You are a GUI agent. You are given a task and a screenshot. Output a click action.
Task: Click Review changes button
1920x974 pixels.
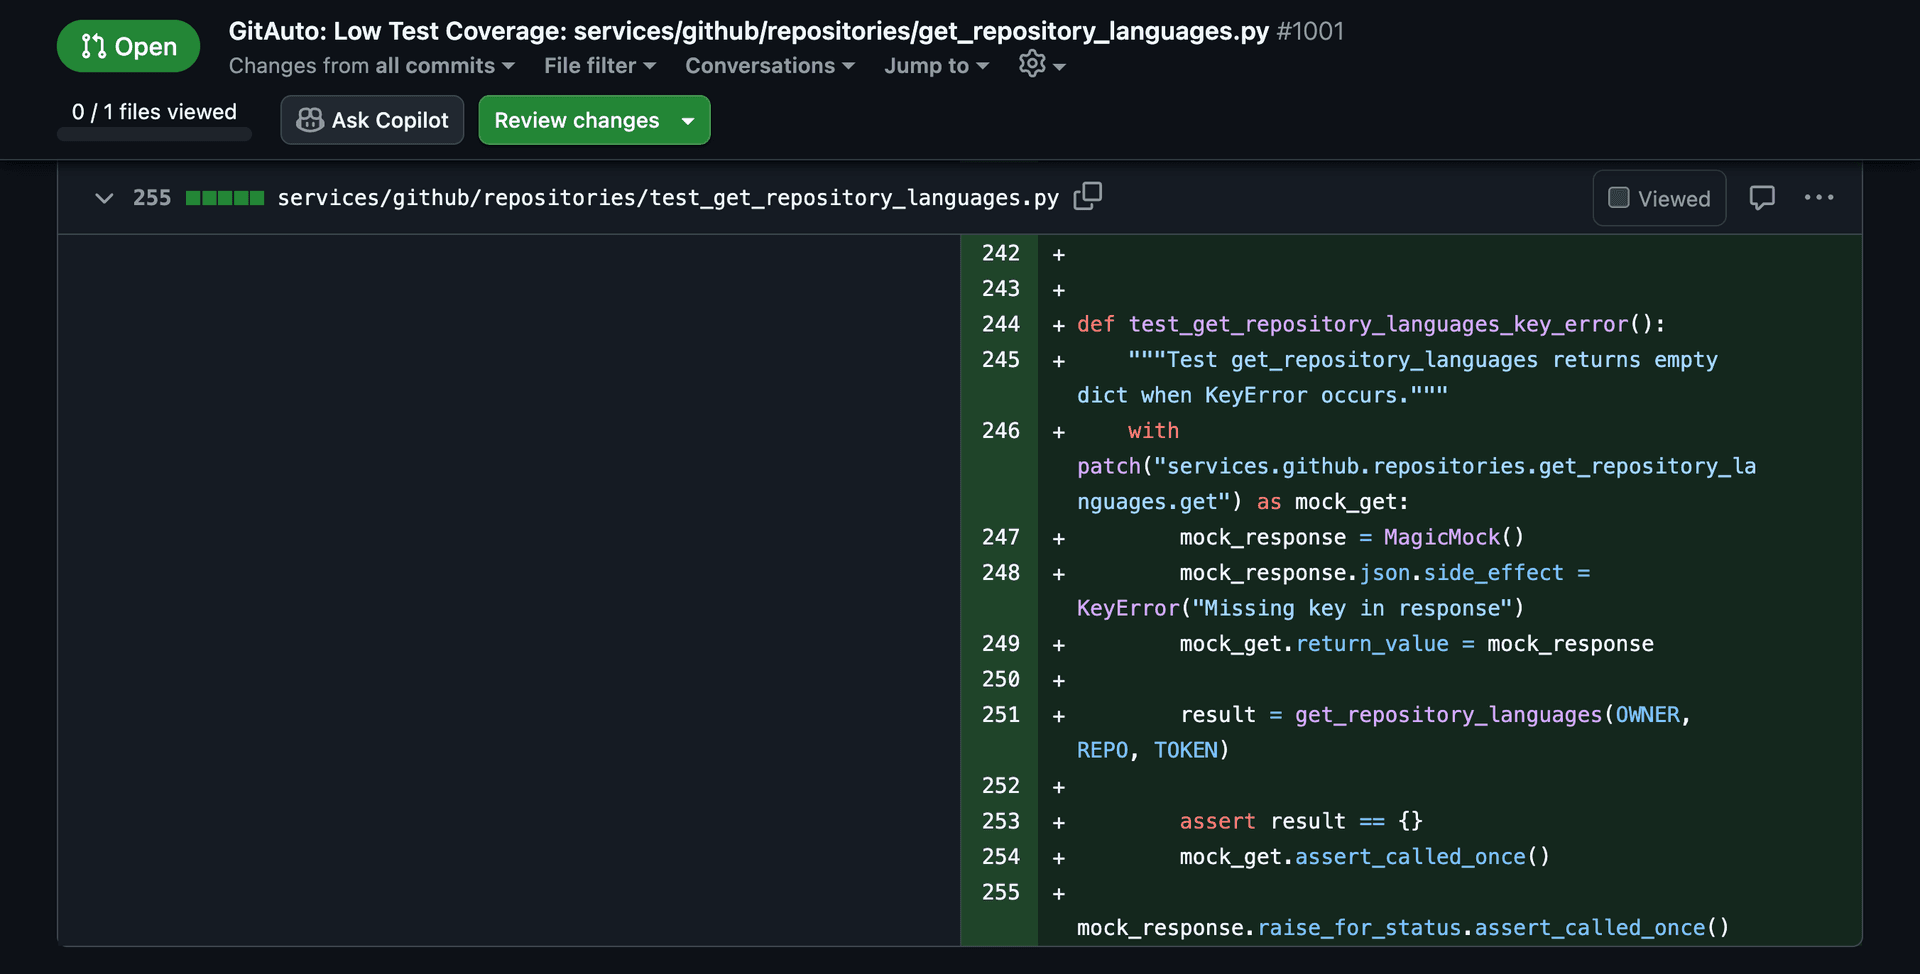click(x=594, y=120)
